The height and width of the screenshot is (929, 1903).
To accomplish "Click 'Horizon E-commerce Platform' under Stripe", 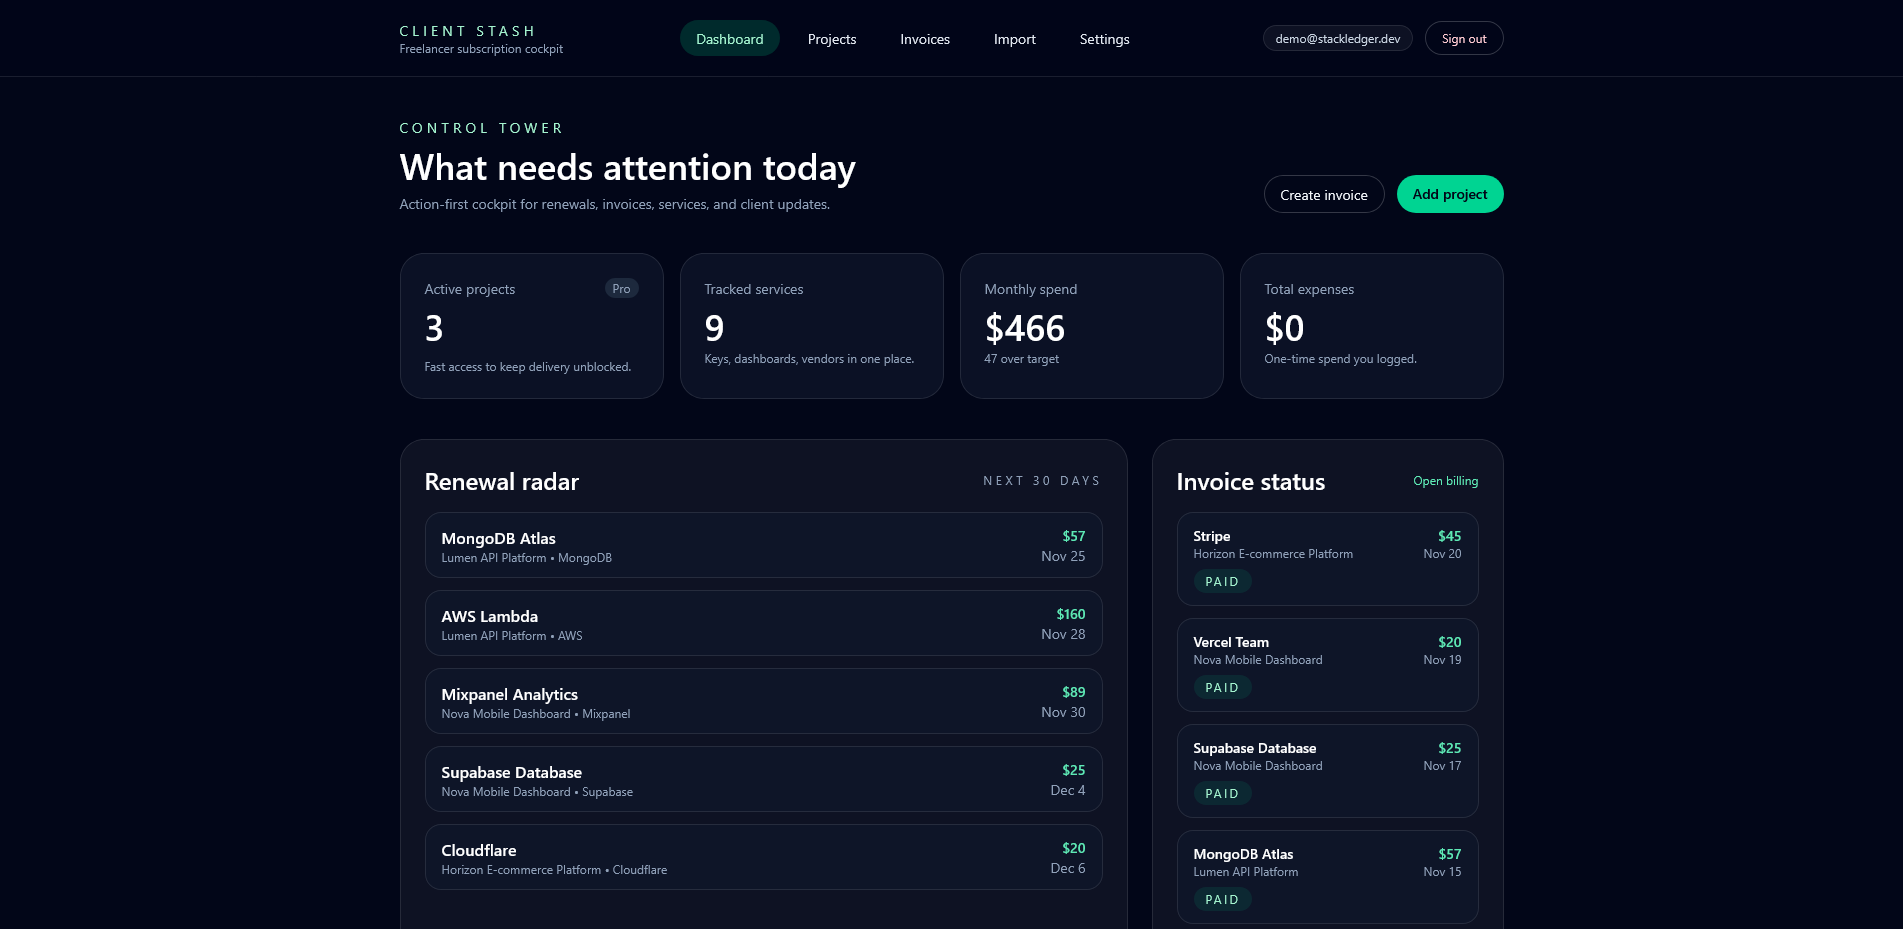I will point(1273,554).
